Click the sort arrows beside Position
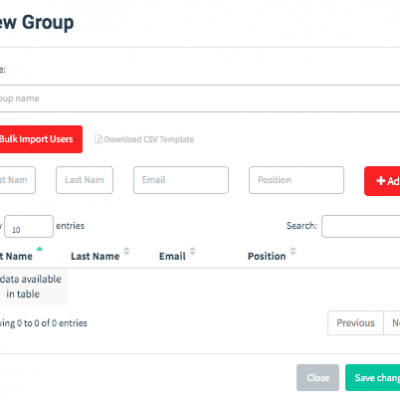Screen dimensions: 400x400 (x=293, y=251)
